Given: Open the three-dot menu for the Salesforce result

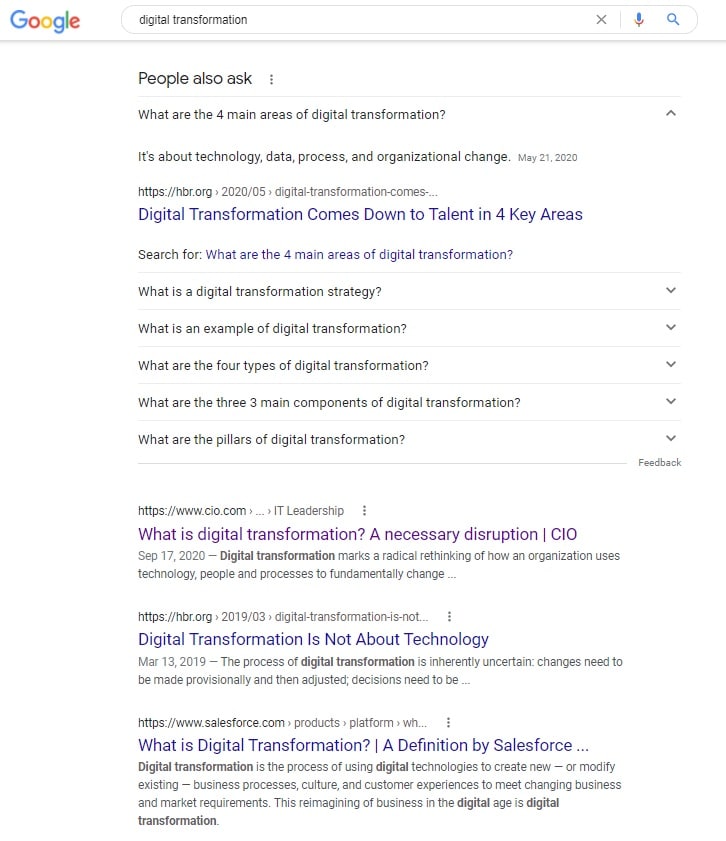Looking at the screenshot, I should (x=447, y=722).
